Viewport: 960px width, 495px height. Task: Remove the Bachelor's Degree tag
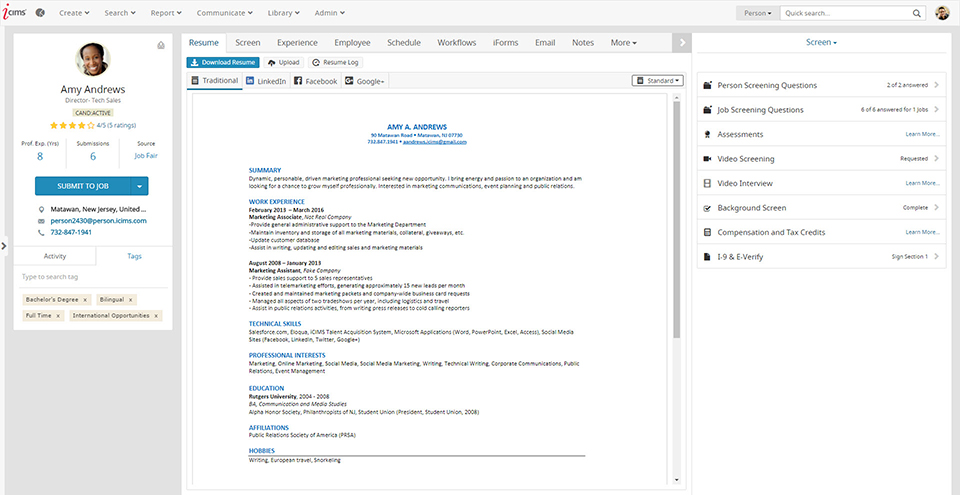tap(85, 300)
